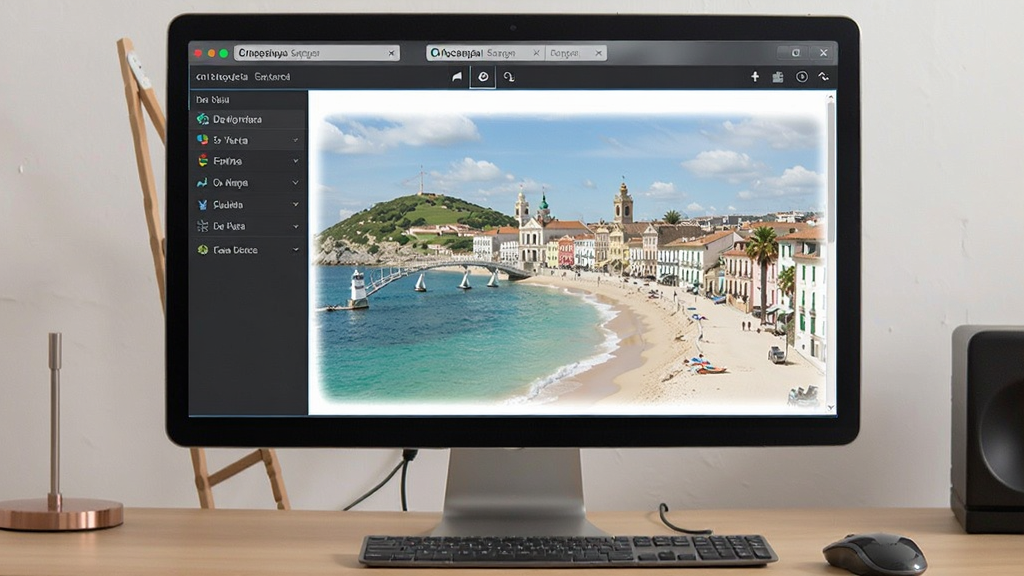Click the green zoom traffic-light button
The width and height of the screenshot is (1024, 576).
[x=223, y=53]
